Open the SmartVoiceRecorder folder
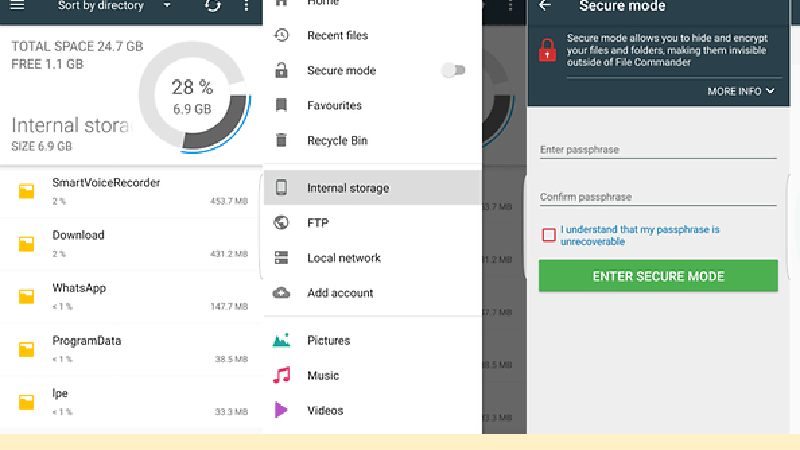 click(x=106, y=182)
